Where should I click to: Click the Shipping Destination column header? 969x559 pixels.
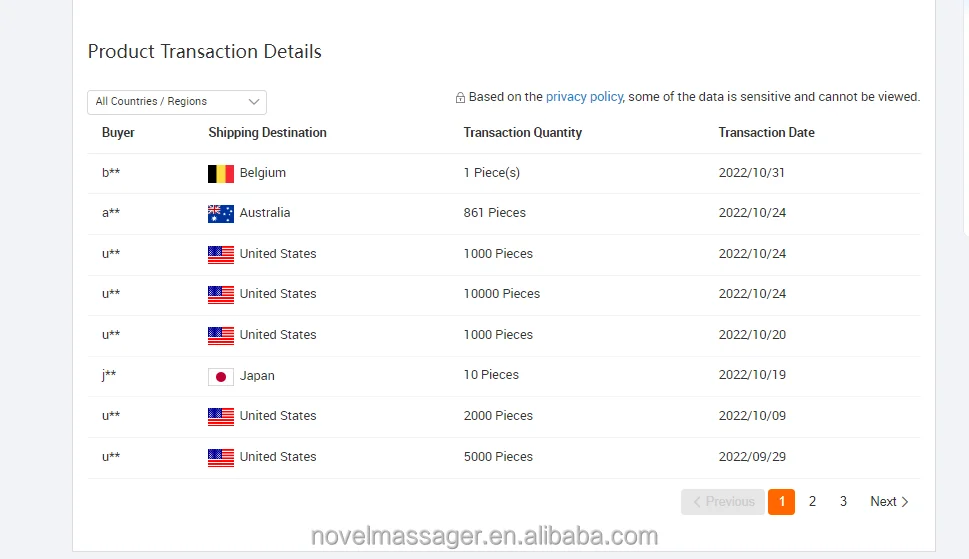(267, 132)
